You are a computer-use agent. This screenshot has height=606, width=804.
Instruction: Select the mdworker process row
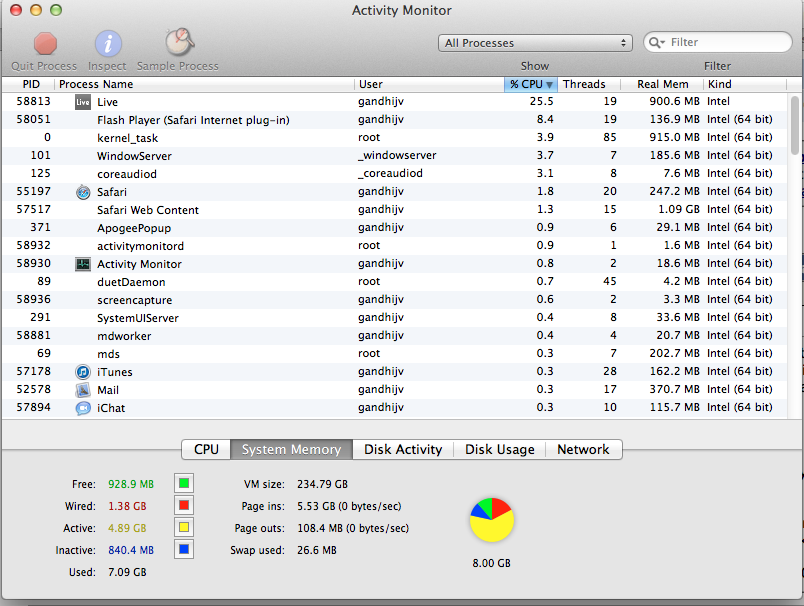395,336
